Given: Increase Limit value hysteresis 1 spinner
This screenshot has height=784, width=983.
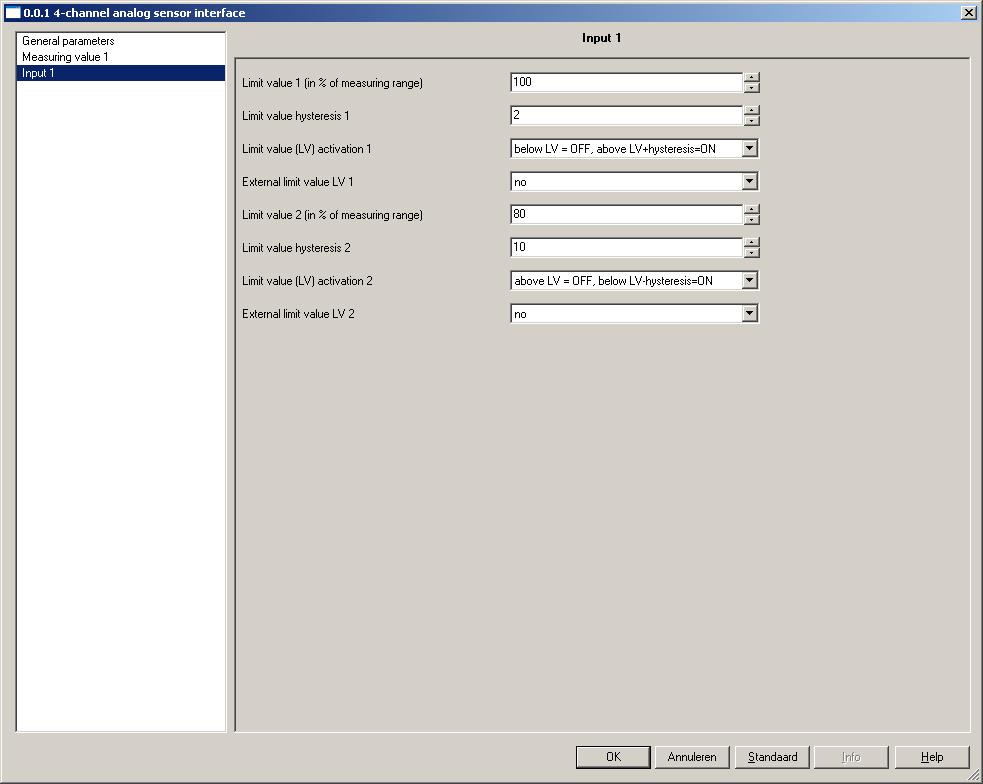Looking at the screenshot, I should click(x=751, y=110).
